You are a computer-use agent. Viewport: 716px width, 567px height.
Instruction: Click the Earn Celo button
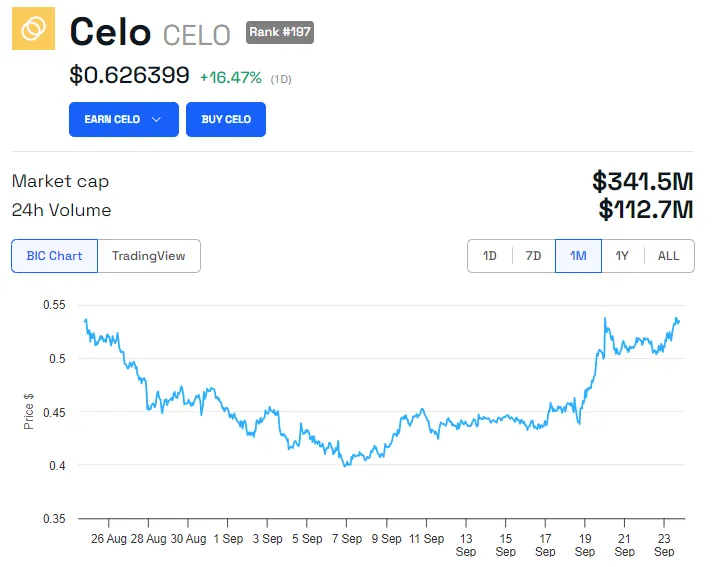113,120
